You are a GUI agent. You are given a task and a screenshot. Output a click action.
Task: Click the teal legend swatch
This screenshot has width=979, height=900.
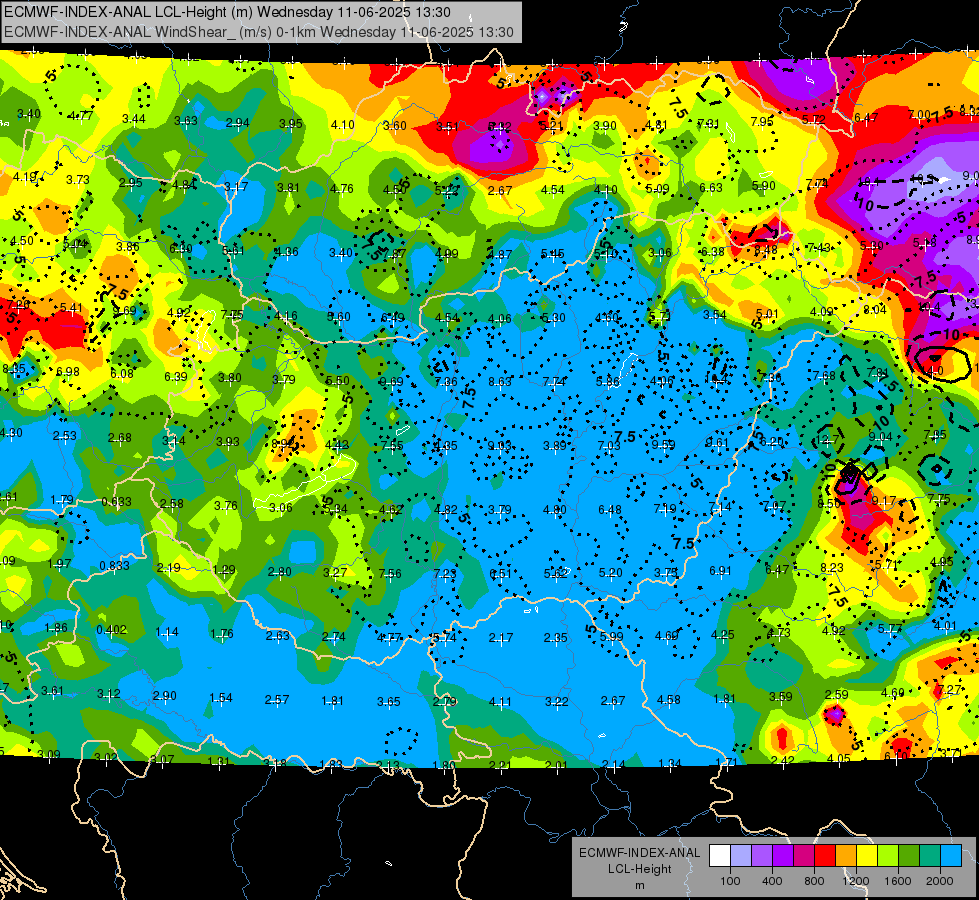point(930,856)
